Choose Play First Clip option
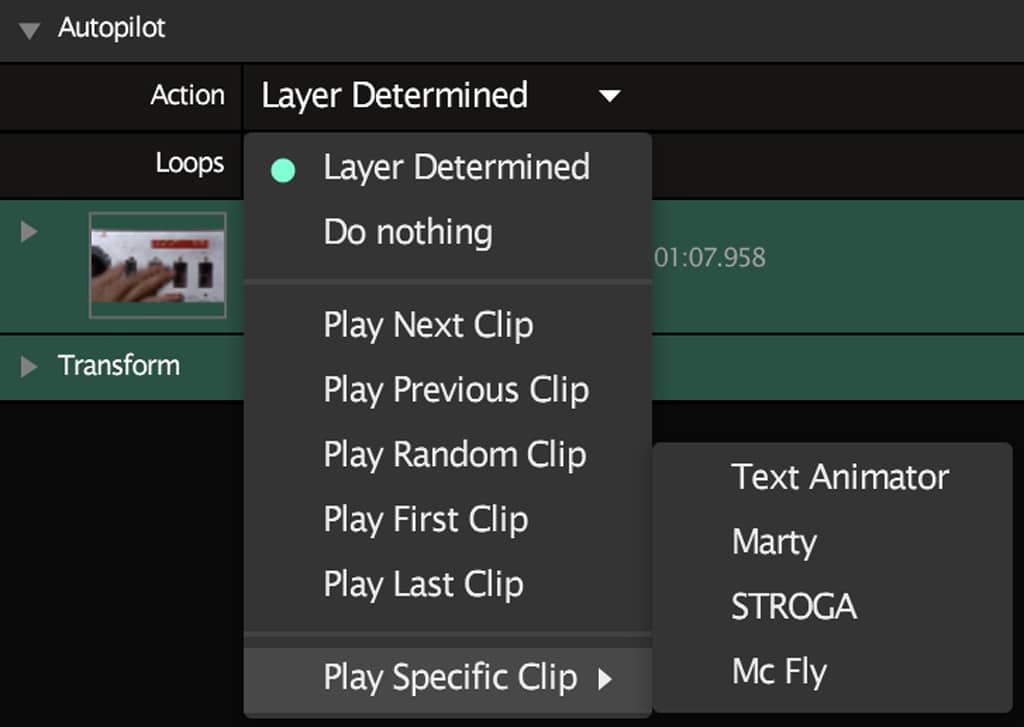Viewport: 1024px width, 727px height. (425, 520)
